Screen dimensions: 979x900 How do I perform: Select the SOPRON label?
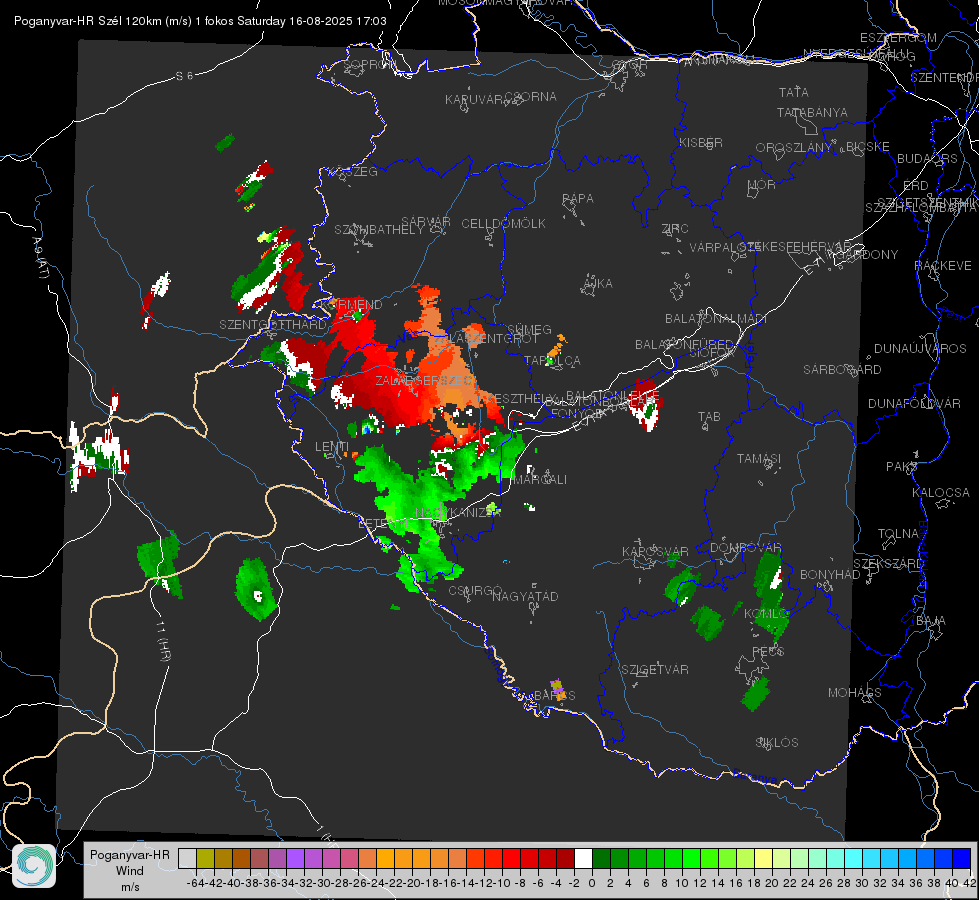pyautogui.click(x=370, y=64)
